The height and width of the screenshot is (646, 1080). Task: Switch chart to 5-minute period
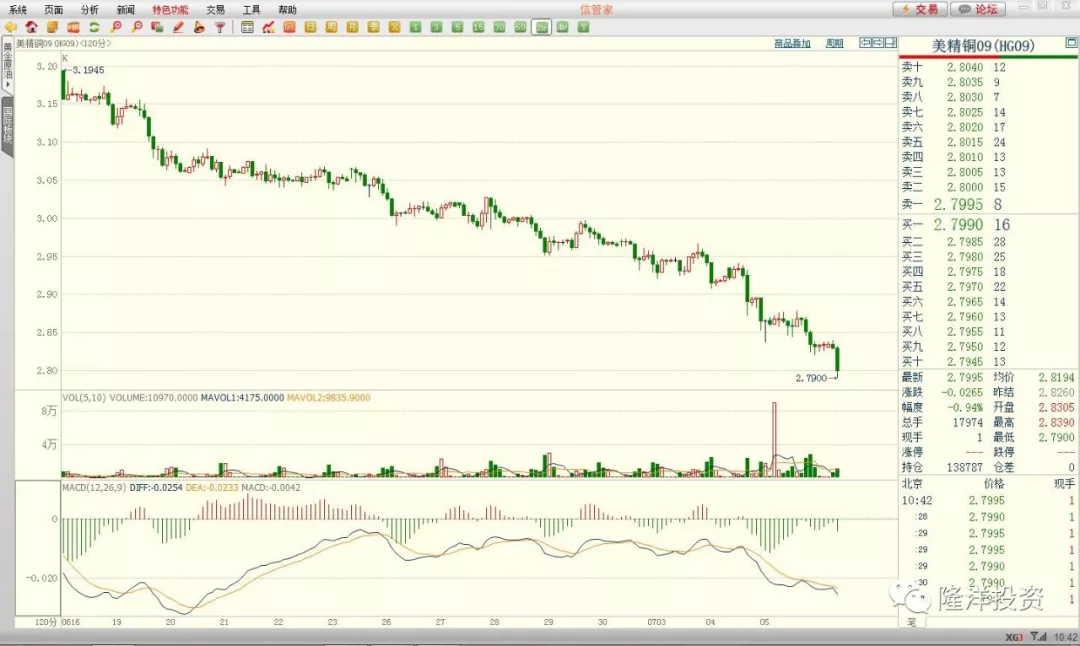pyautogui.click(x=457, y=27)
